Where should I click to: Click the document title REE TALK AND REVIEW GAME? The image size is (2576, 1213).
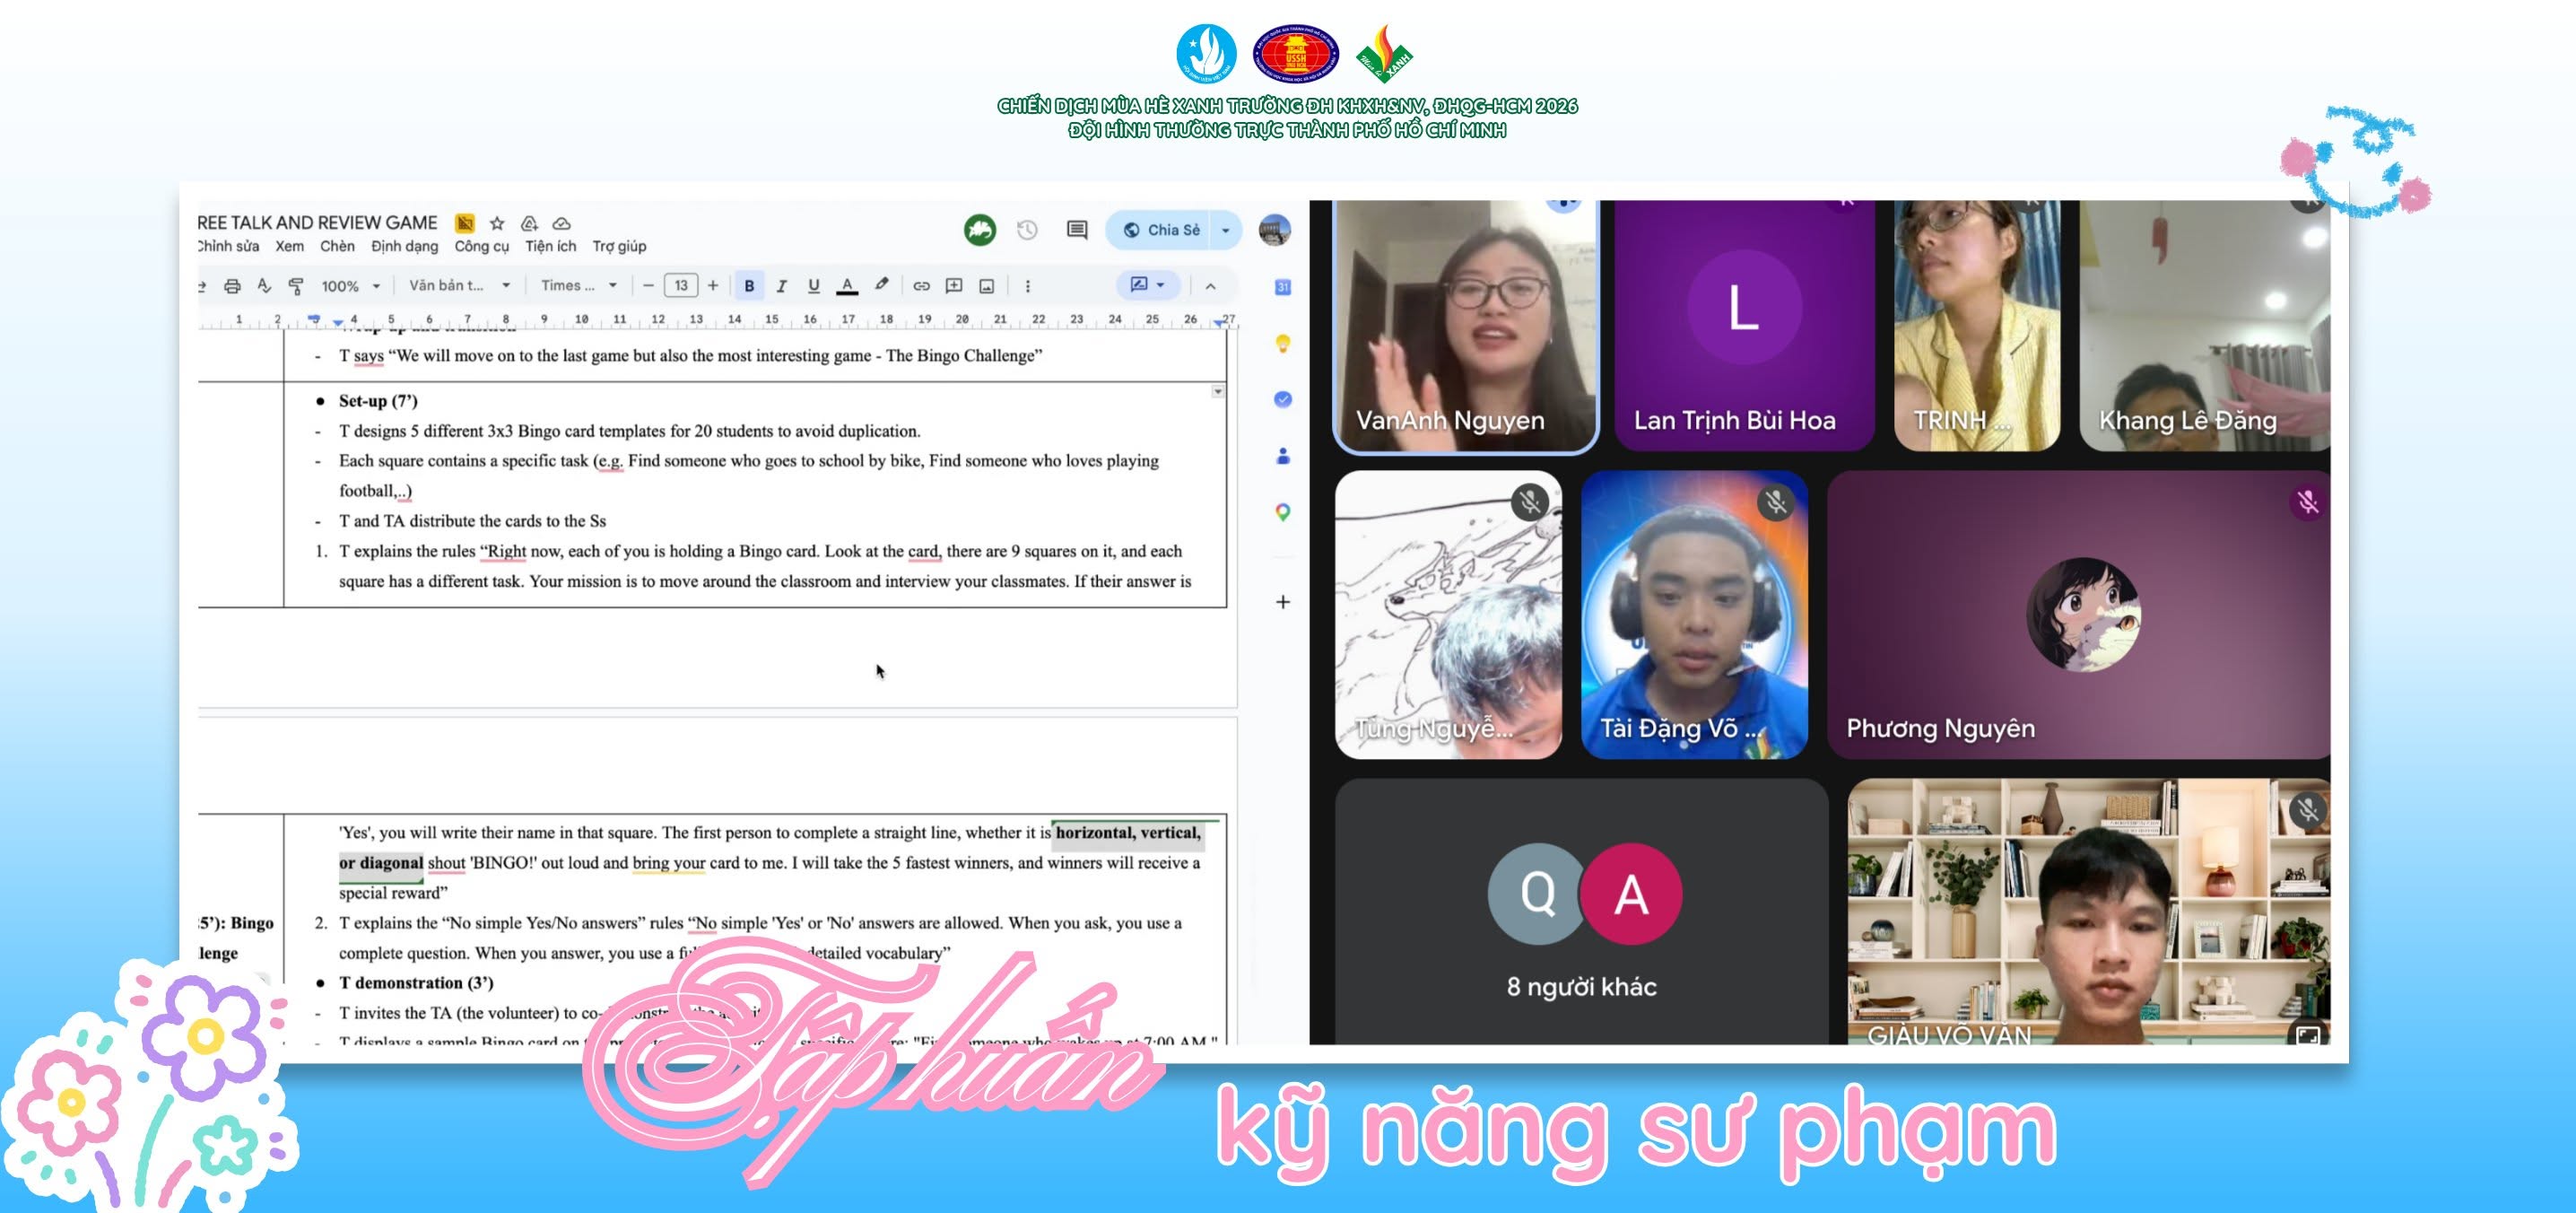tap(317, 223)
